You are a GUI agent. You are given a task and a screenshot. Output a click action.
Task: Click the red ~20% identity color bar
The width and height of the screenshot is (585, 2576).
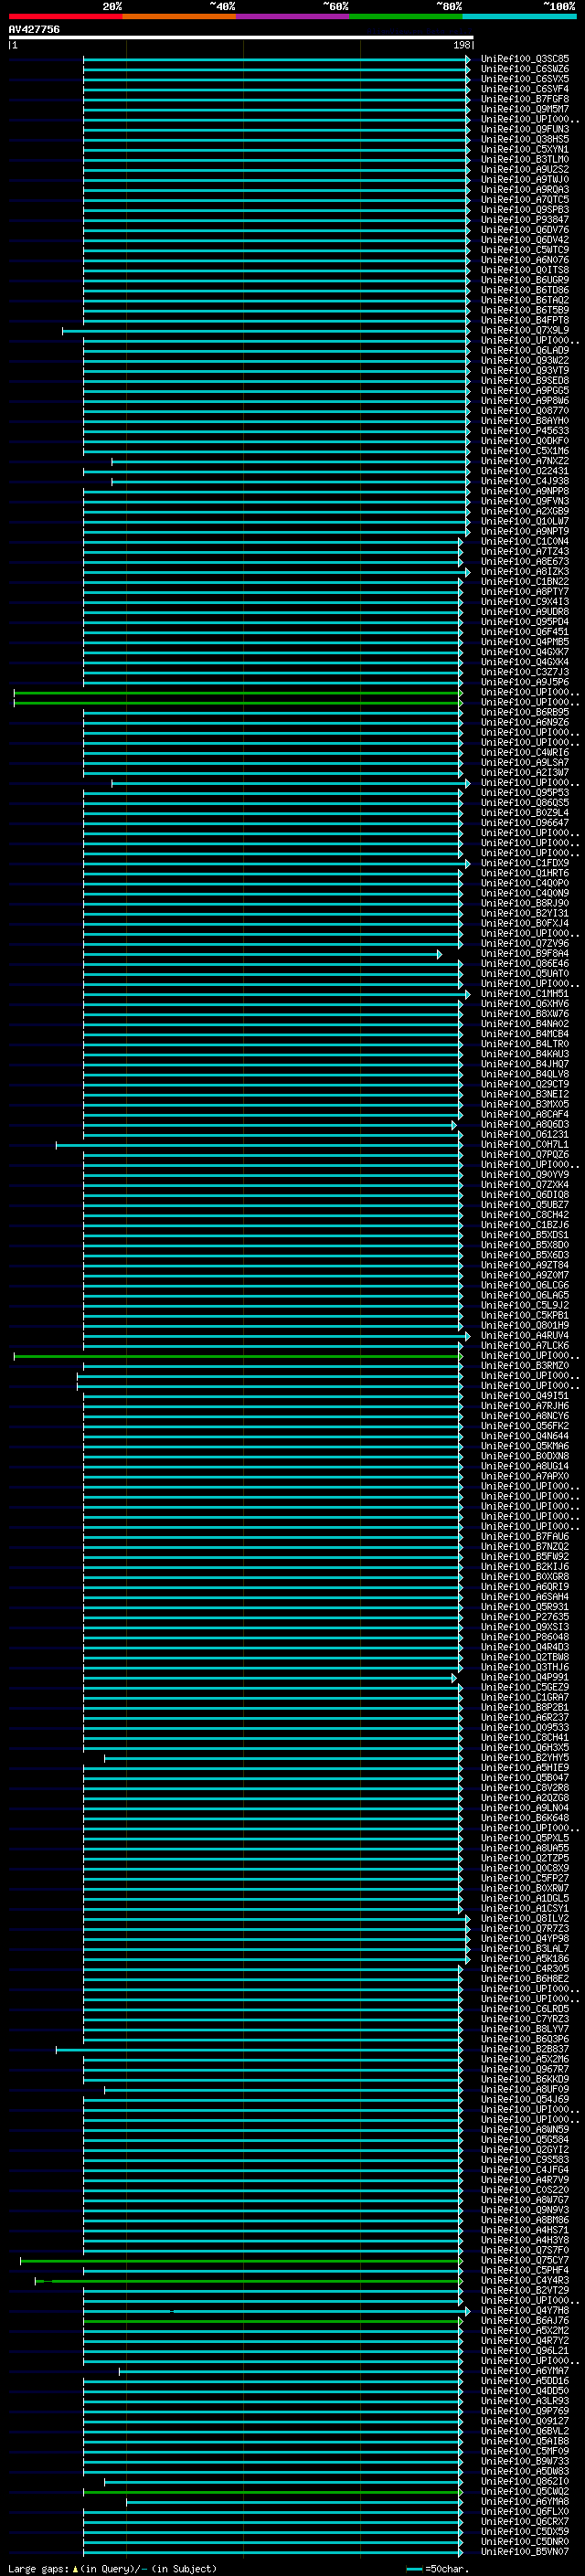pos(66,16)
